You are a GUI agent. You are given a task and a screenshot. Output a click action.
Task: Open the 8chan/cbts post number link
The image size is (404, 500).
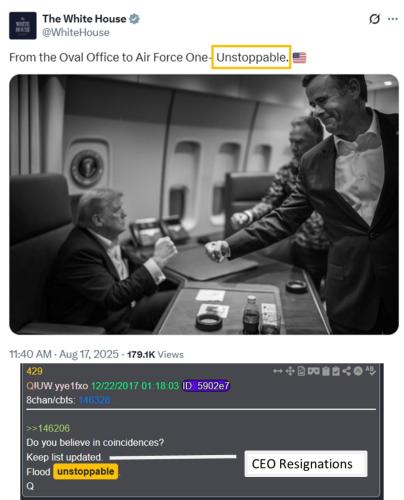94,400
